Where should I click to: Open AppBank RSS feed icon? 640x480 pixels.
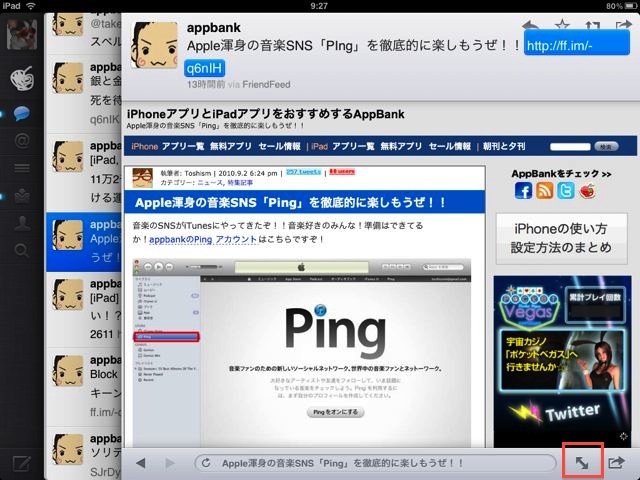pyautogui.click(x=544, y=191)
